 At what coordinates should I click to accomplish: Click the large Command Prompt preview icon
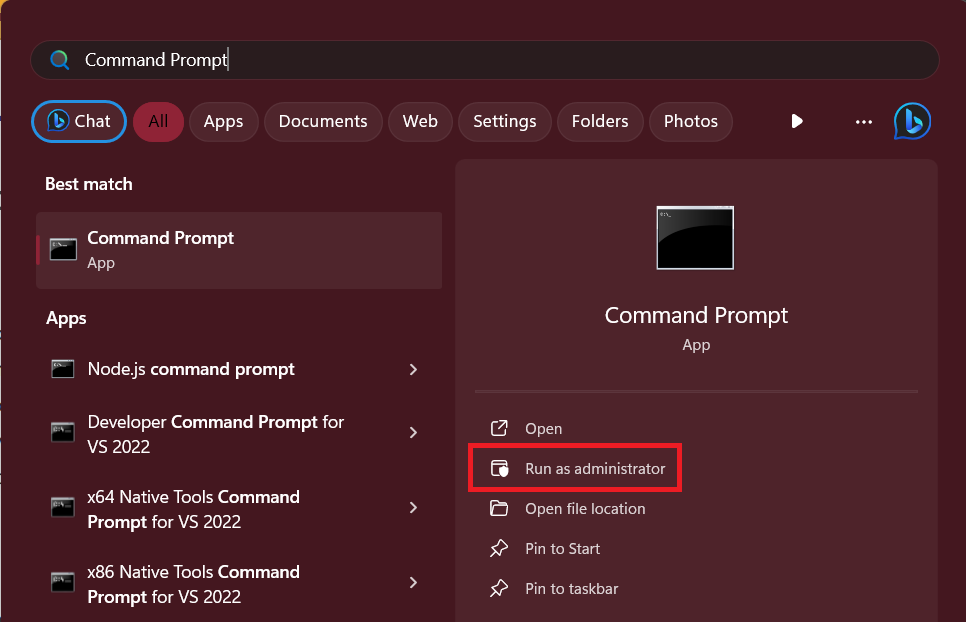(695, 238)
